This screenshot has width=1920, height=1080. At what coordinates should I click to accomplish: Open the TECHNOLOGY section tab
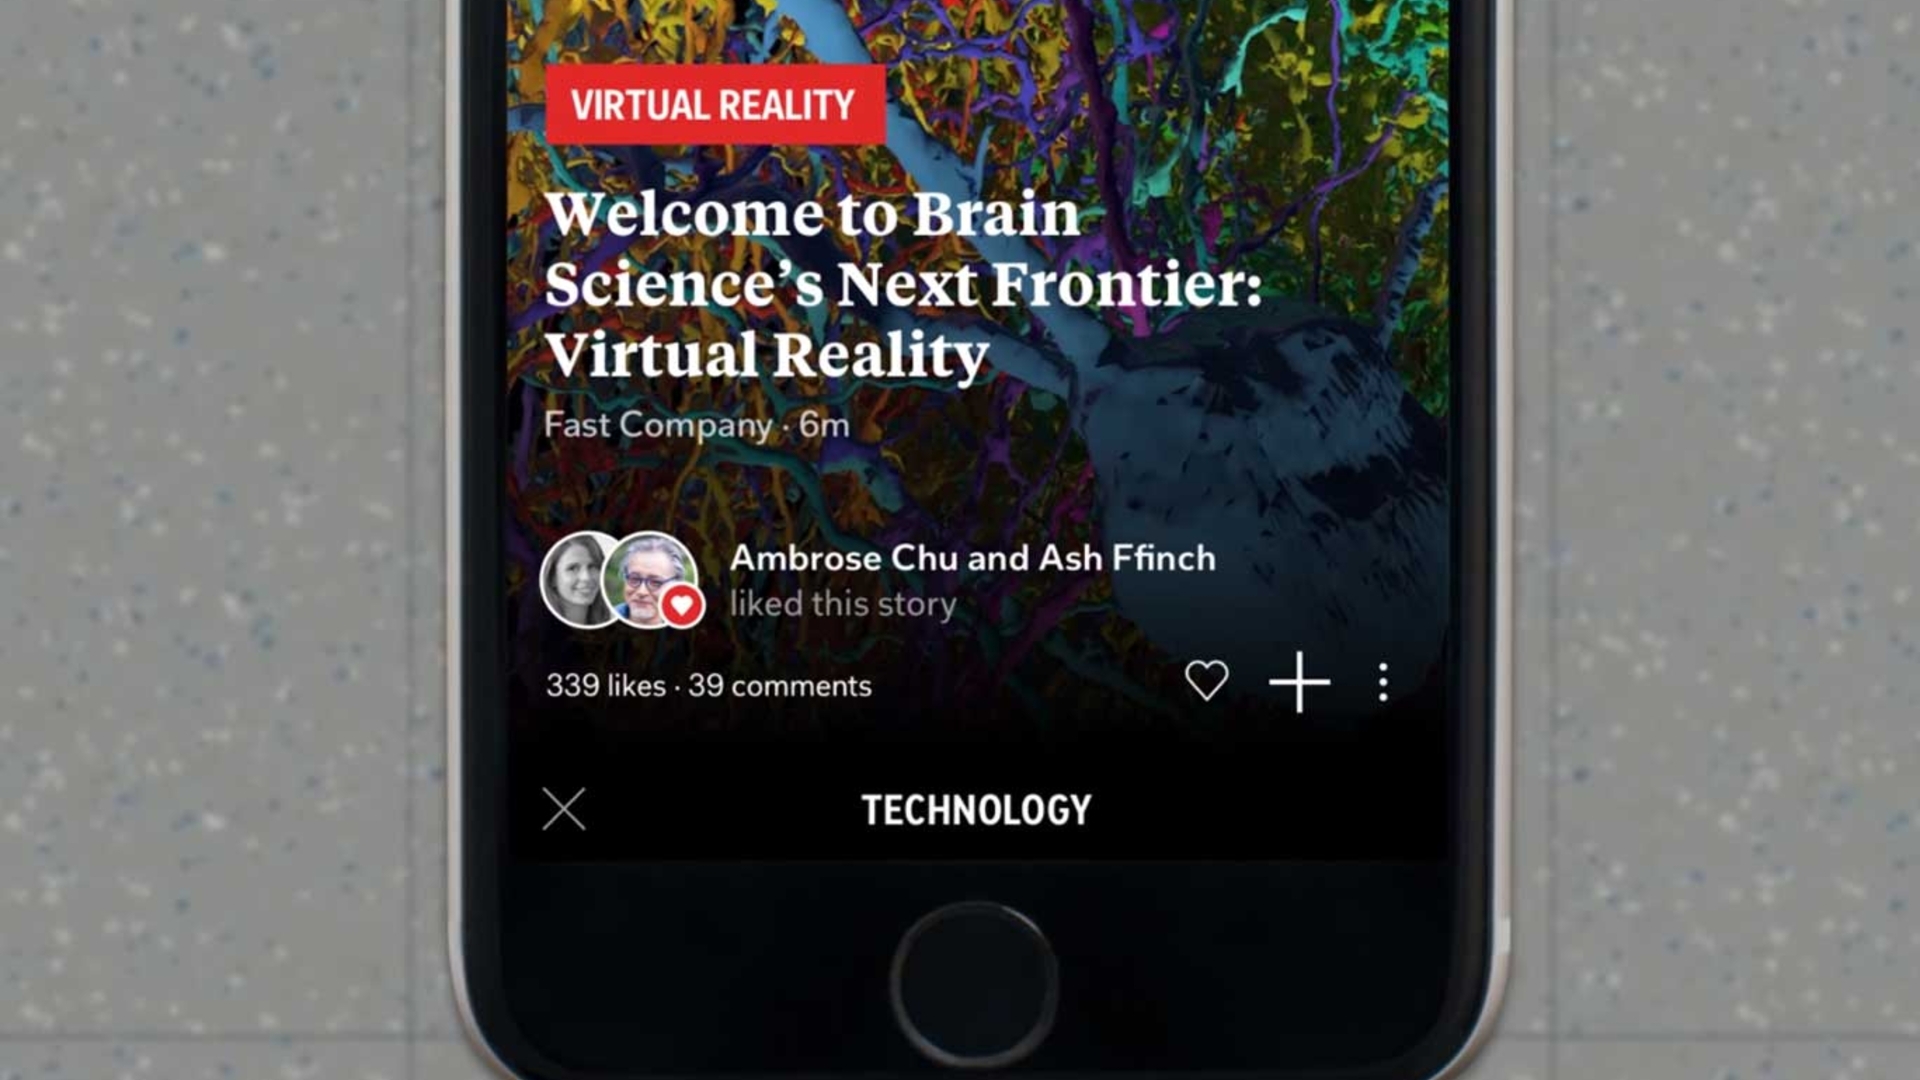tap(976, 808)
